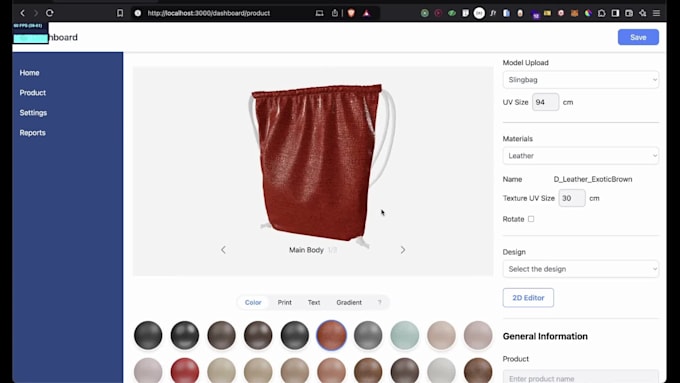Open the Brave Shields lion icon
The width and height of the screenshot is (680, 383).
[351, 13]
